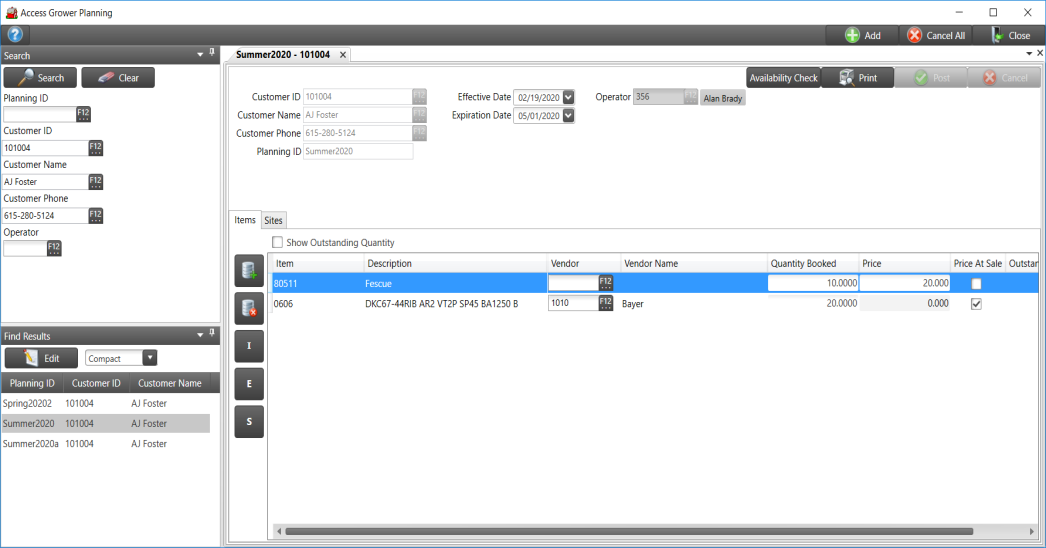Check Price At Sale for Fescue row
The height and width of the screenshot is (548, 1046).
(x=977, y=284)
